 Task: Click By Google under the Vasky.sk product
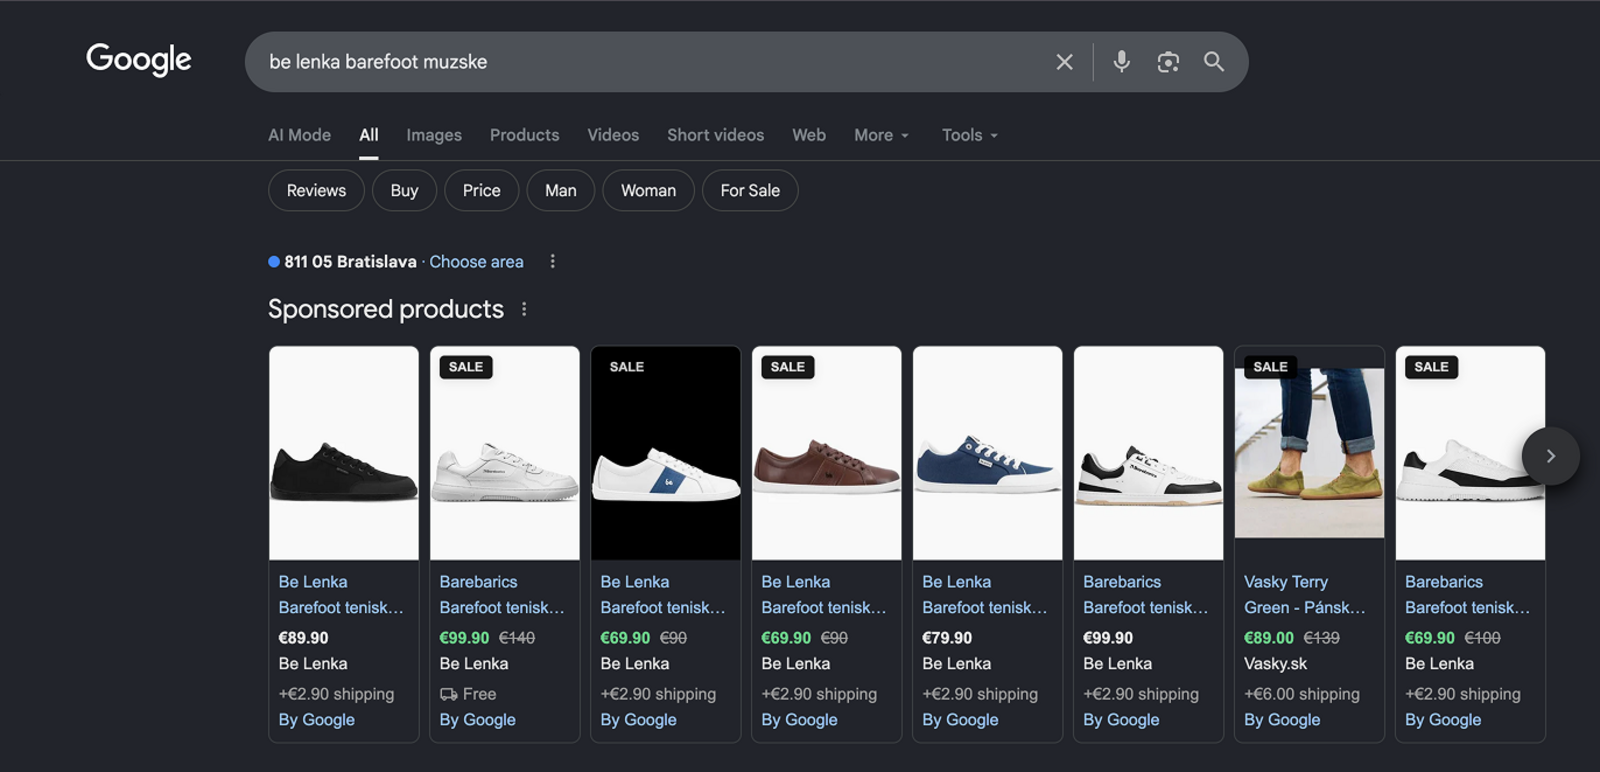[x=1282, y=719]
